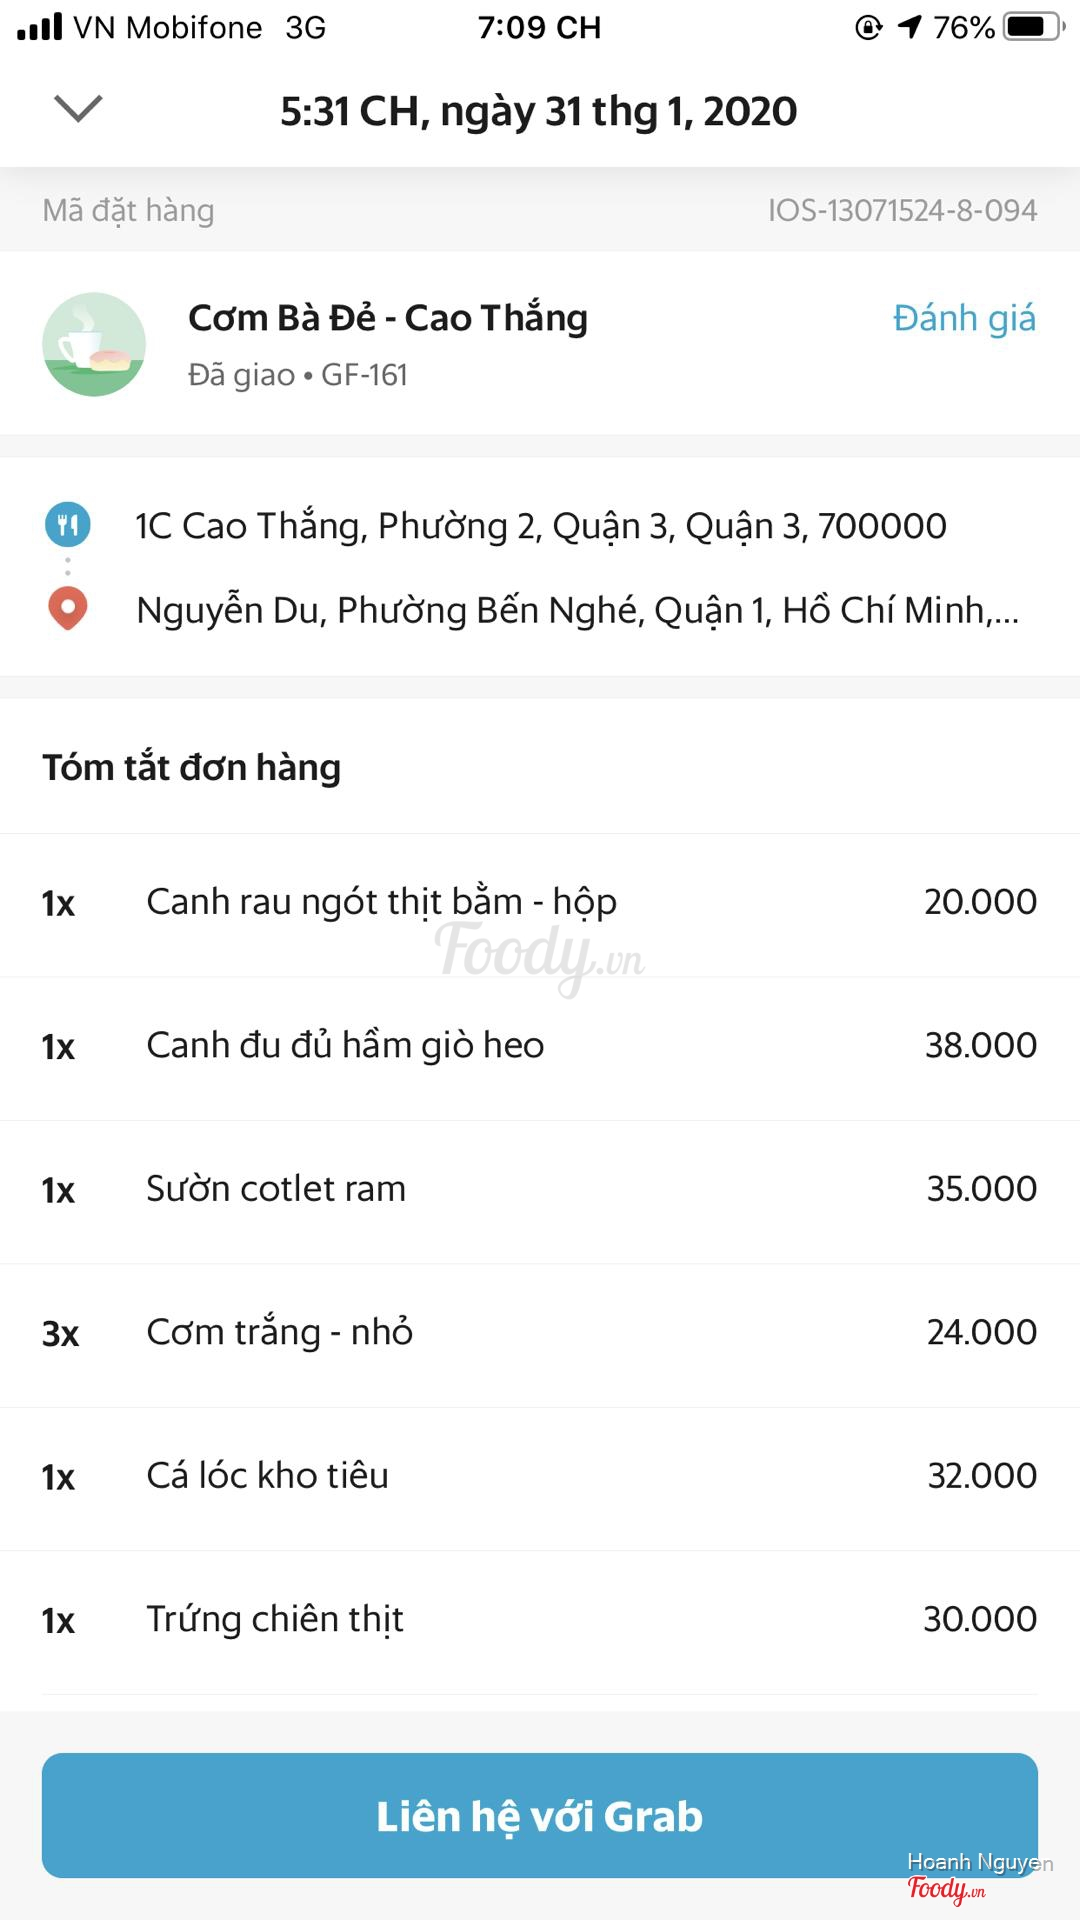Tap the Cơm Bà Đẻ restaurant logo
This screenshot has width=1080, height=1920.
click(x=94, y=344)
